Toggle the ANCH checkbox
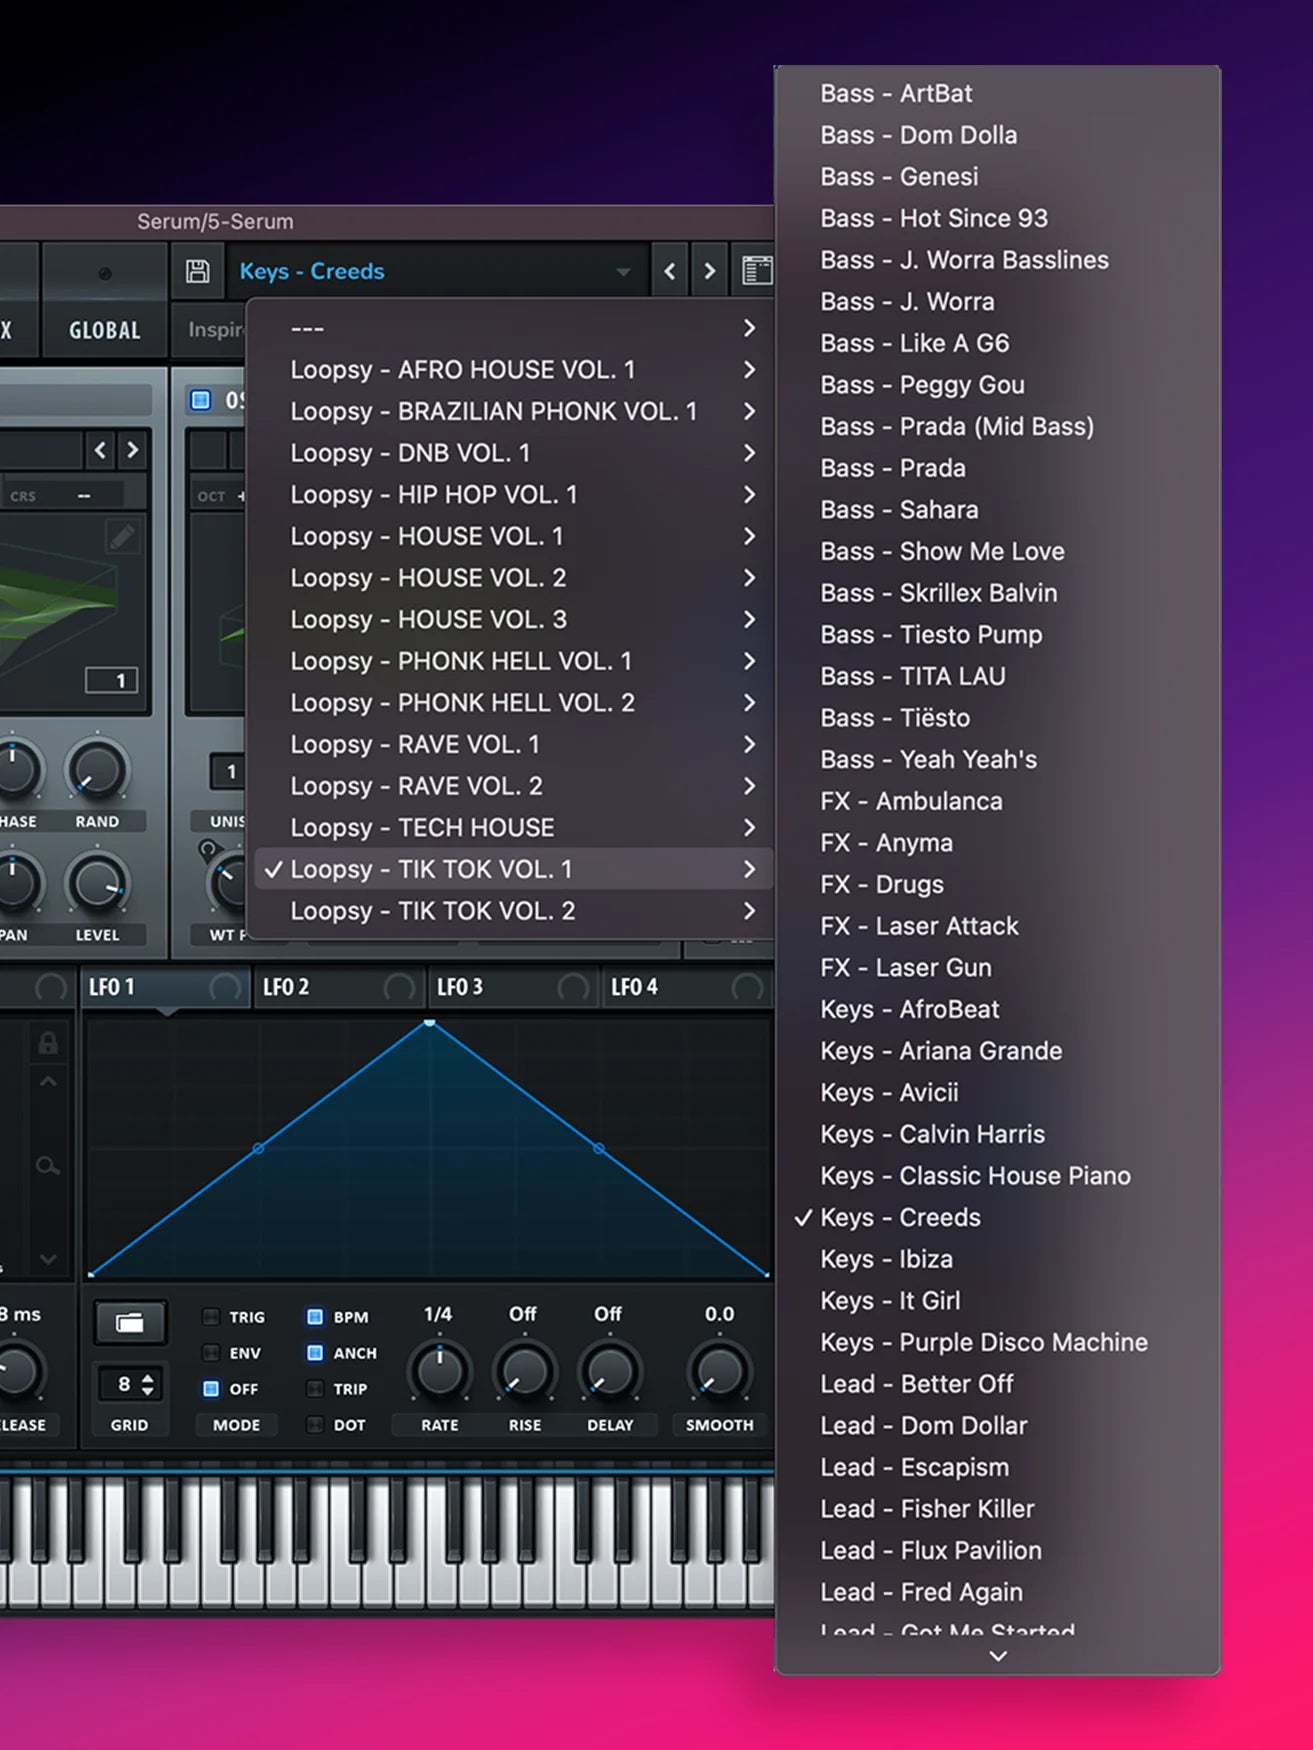 point(315,1352)
